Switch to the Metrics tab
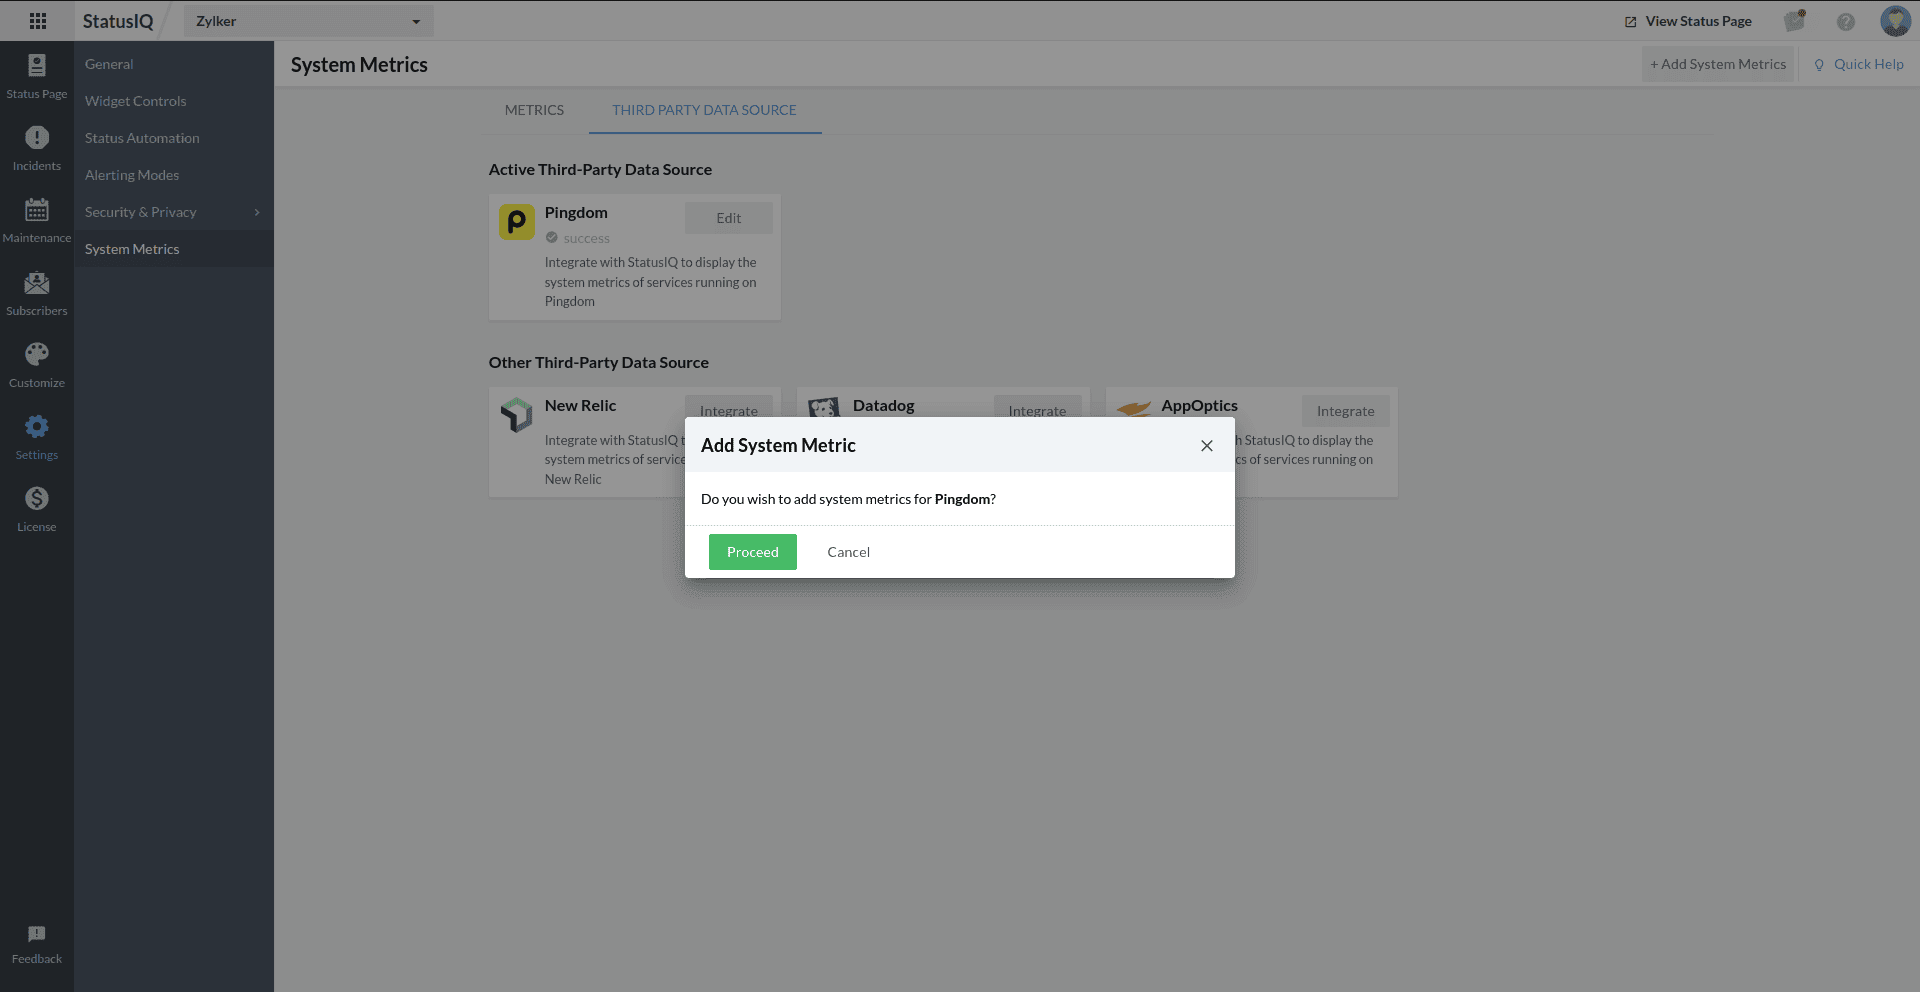Screen dimensions: 1920x992 coord(534,110)
